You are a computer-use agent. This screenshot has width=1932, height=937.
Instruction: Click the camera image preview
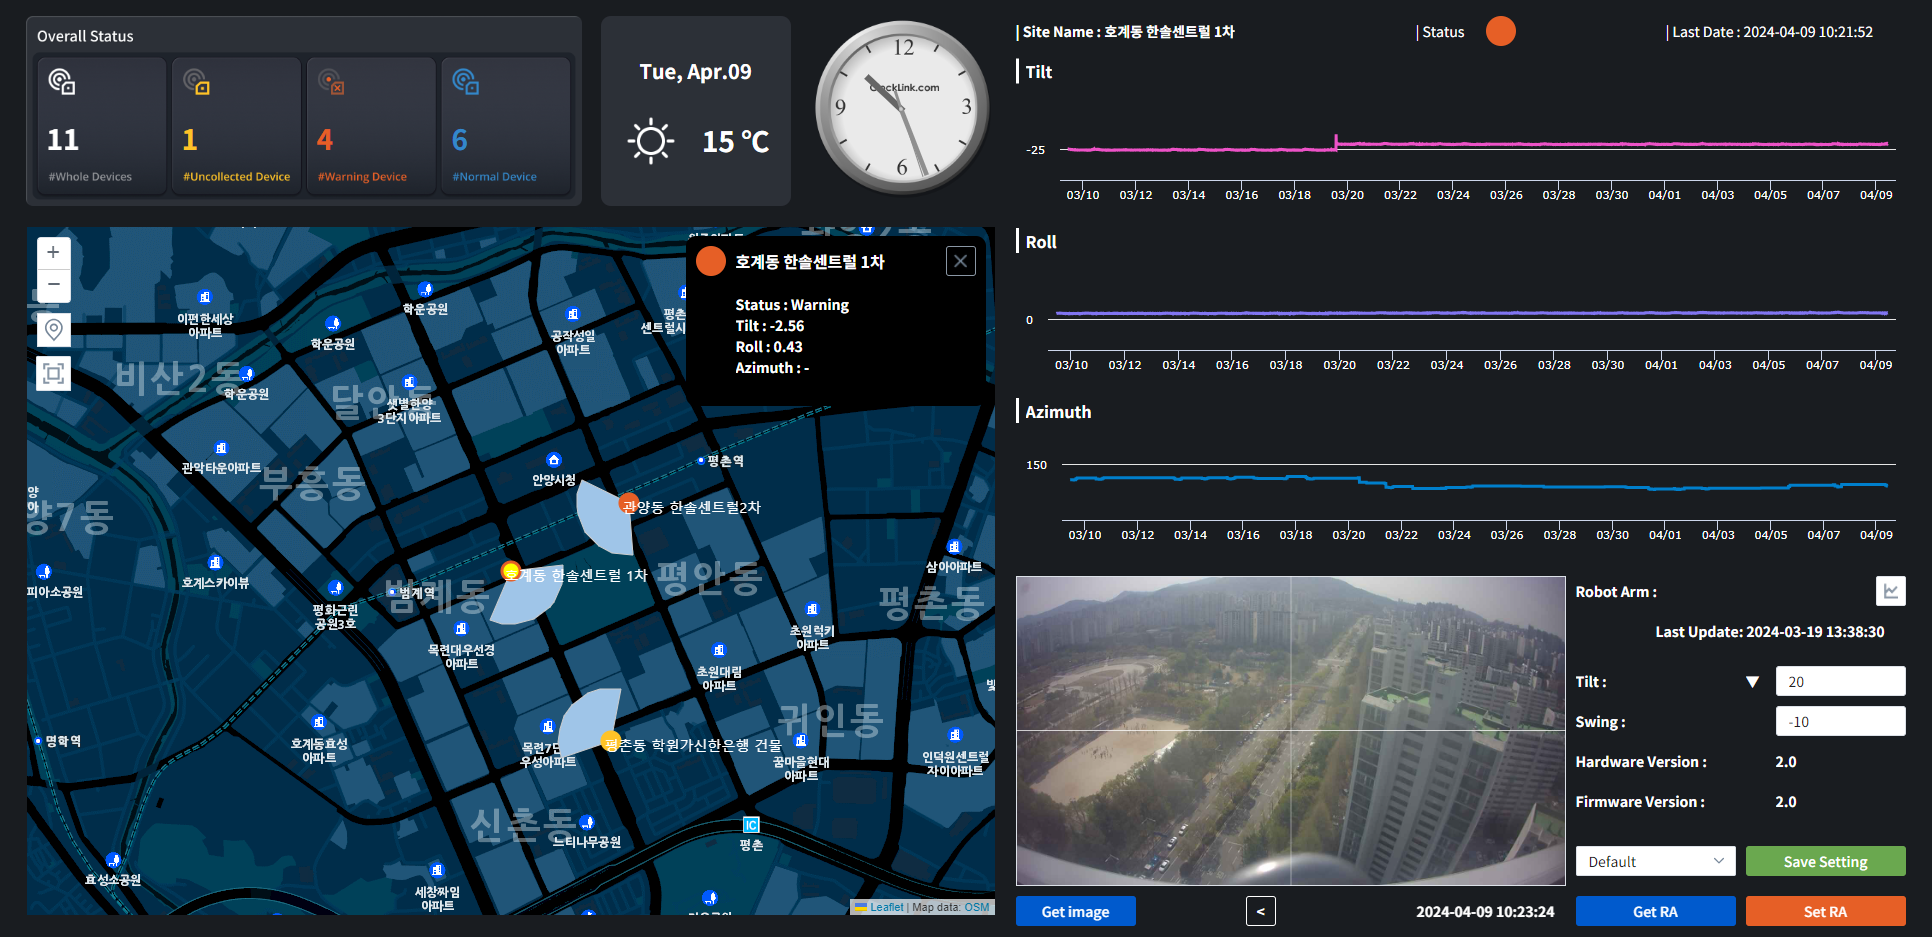tap(1290, 730)
